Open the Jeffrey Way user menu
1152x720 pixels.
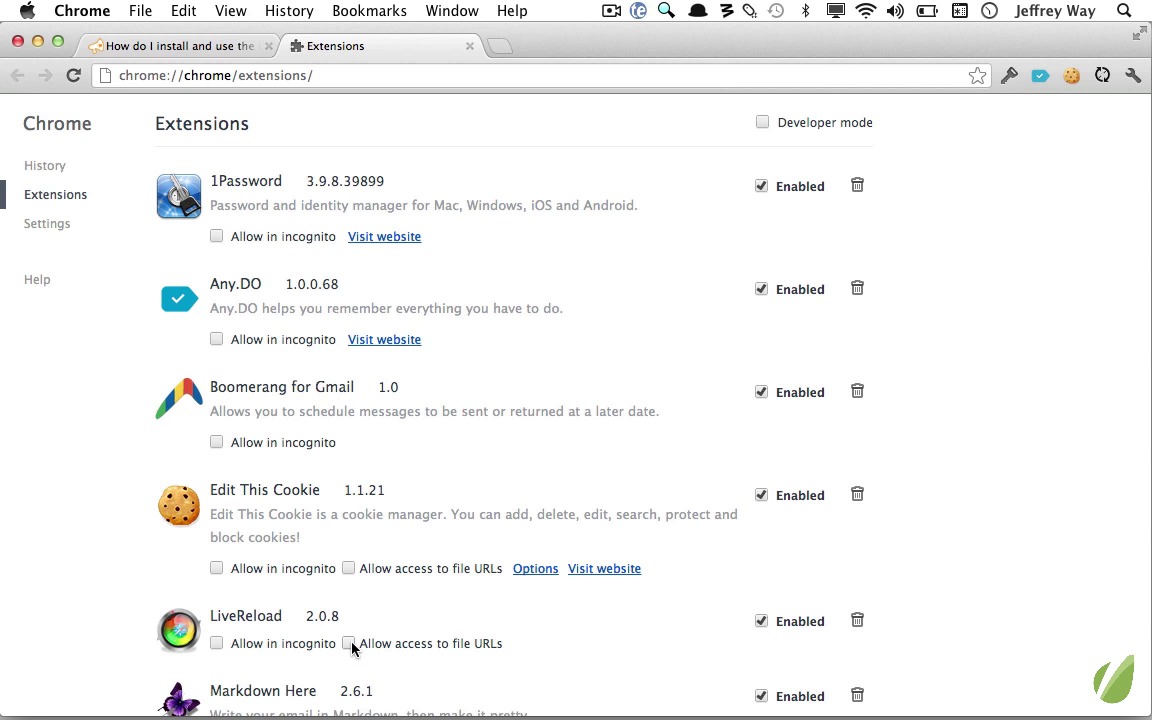1055,10
